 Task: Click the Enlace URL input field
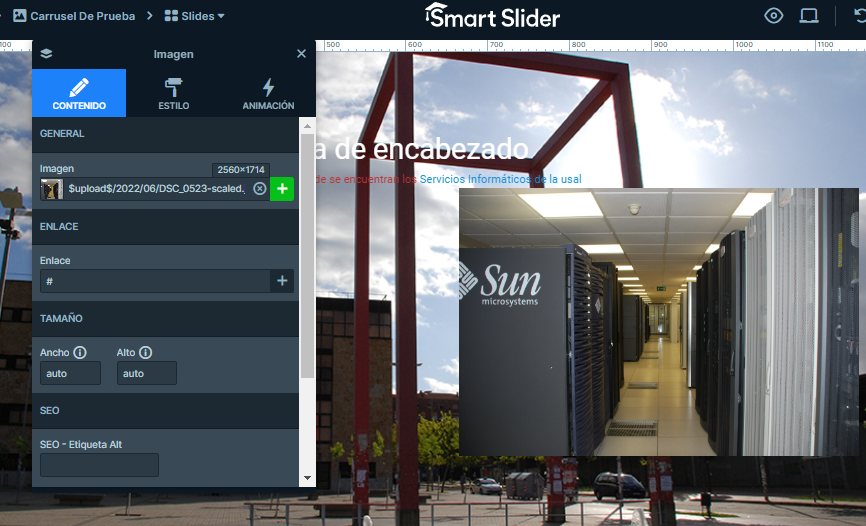[x=155, y=281]
